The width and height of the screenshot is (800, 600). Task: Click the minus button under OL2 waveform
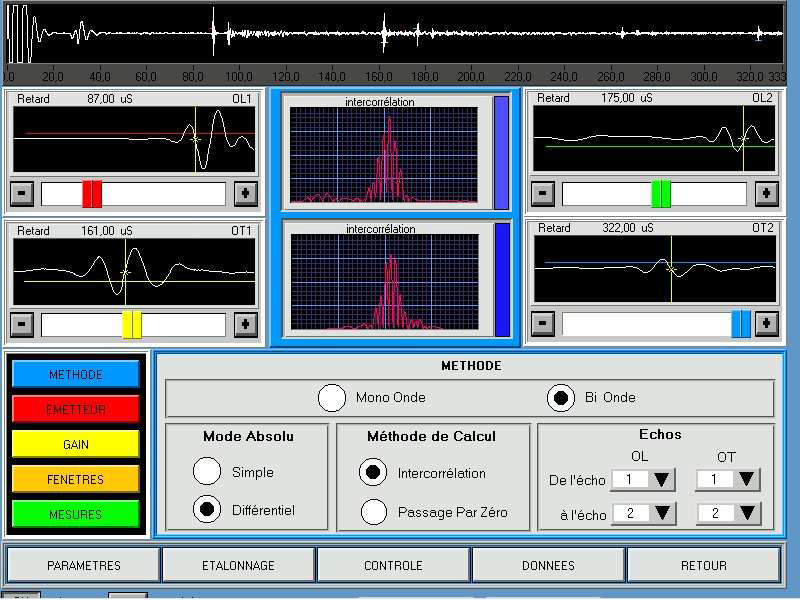click(x=542, y=194)
